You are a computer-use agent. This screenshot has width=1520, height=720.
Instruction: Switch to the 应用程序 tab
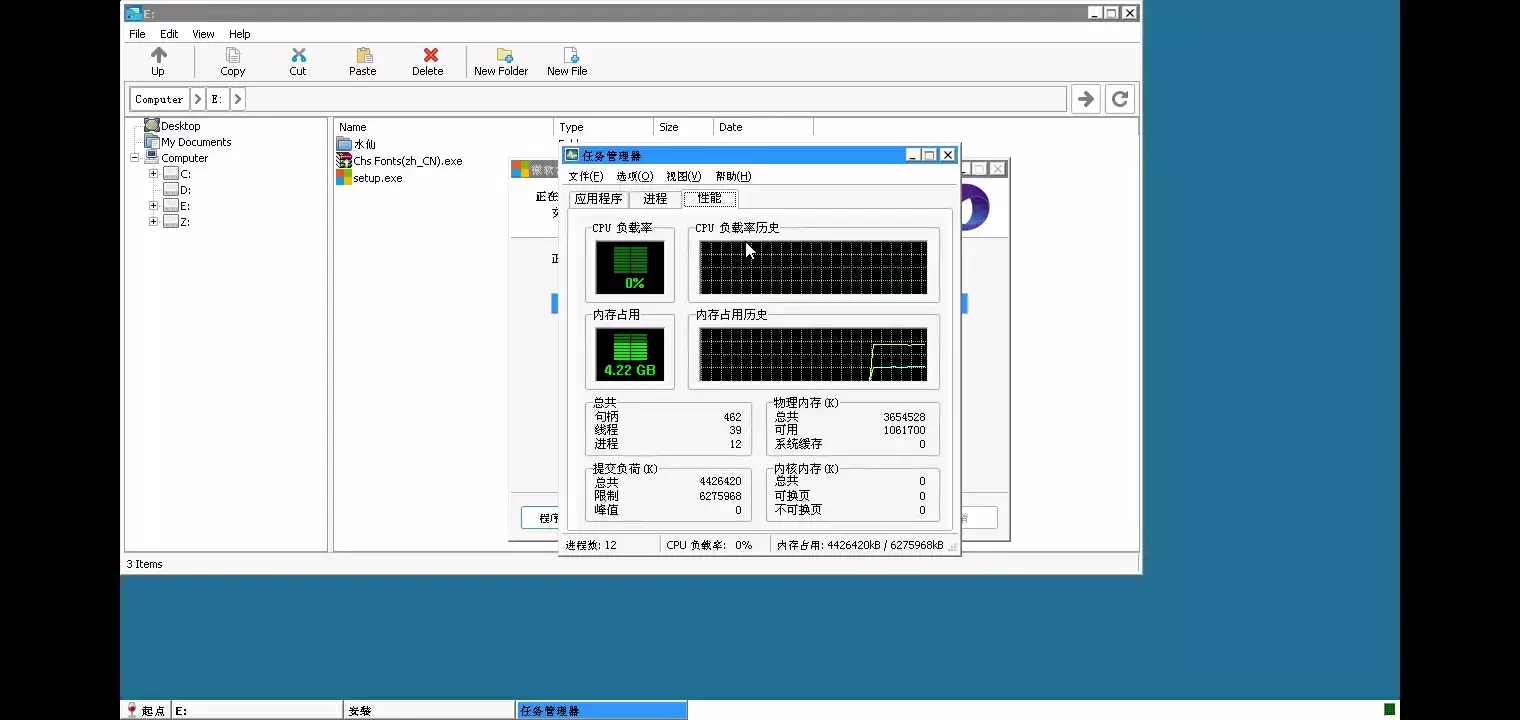[x=598, y=199]
